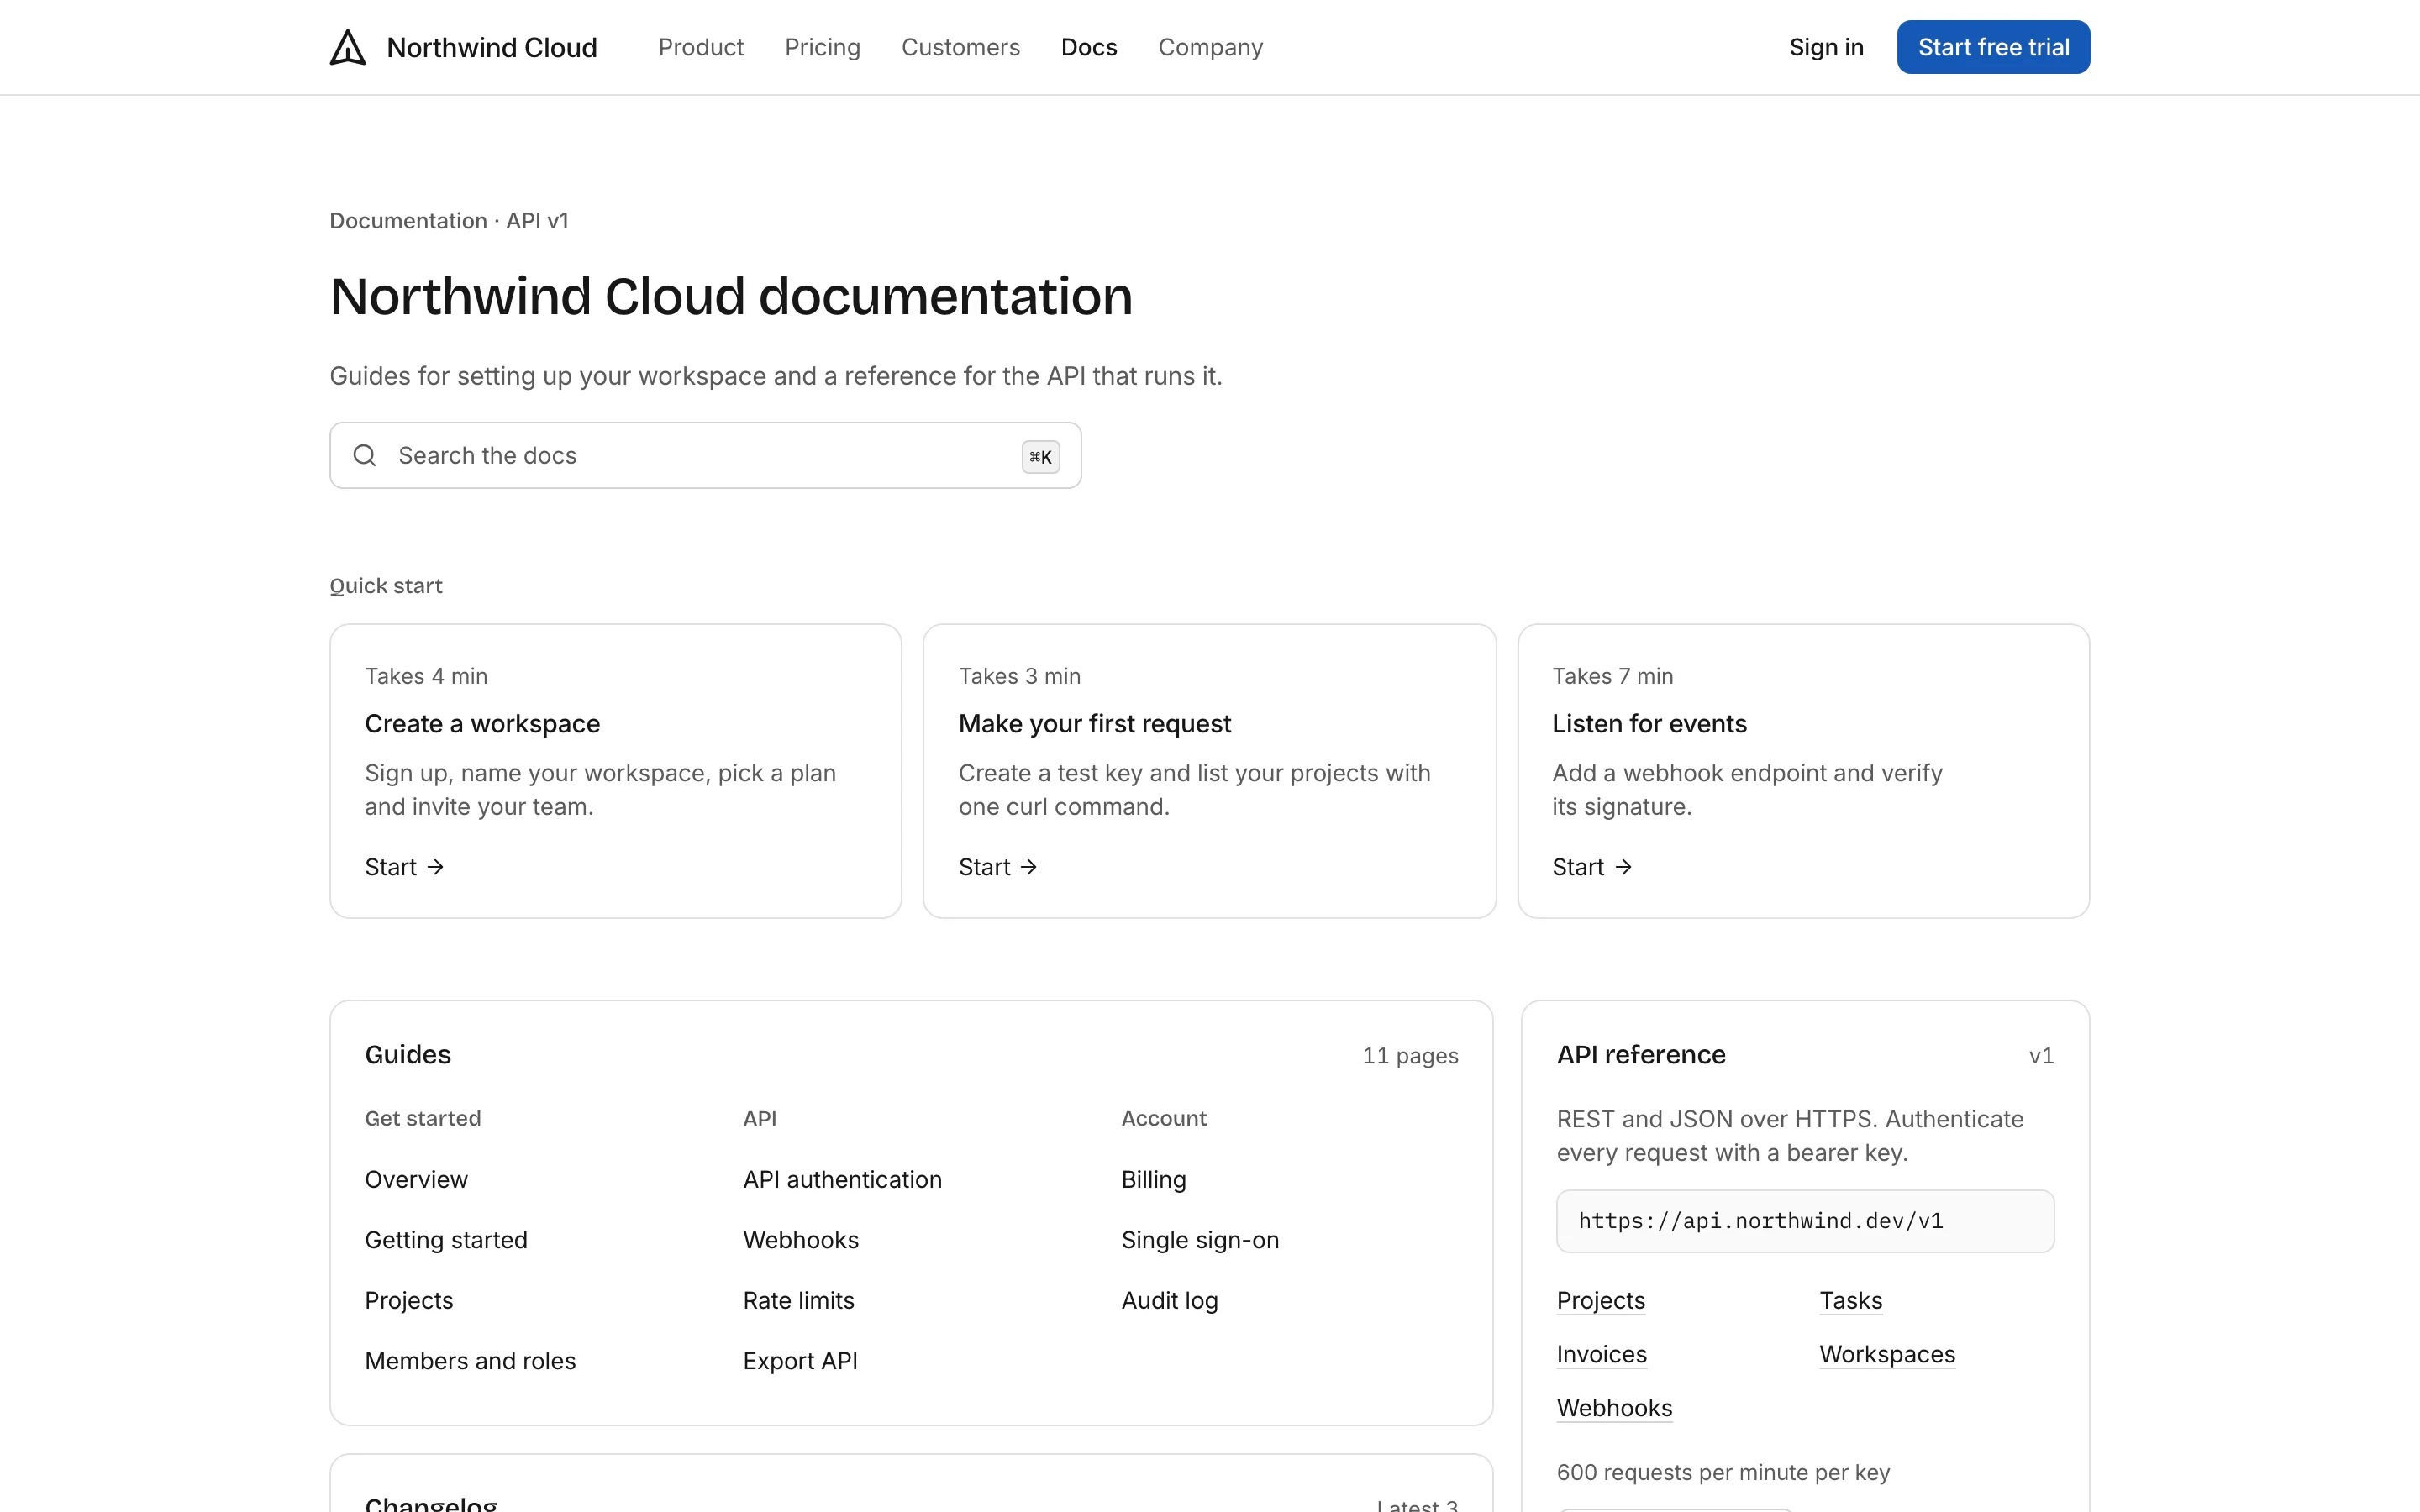
Task: Open the Product menu item
Action: click(701, 47)
